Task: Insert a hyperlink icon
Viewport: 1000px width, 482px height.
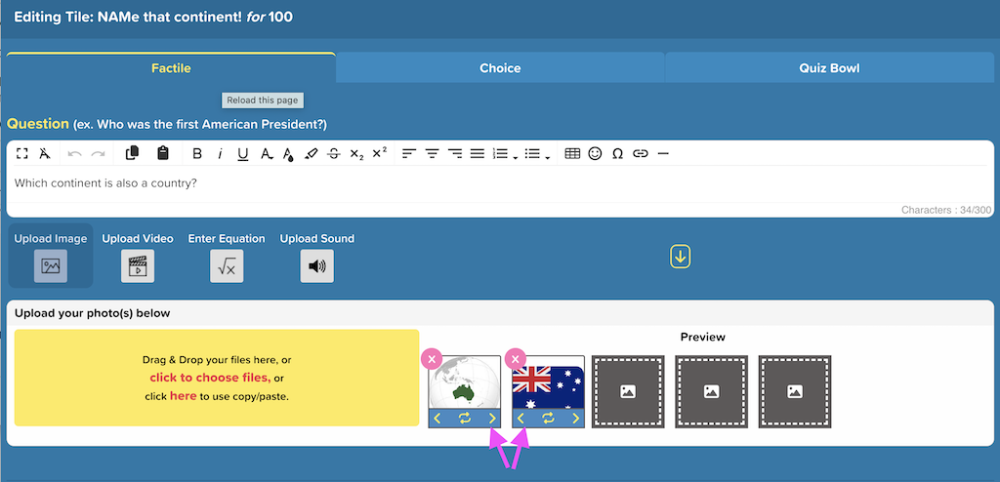Action: click(x=640, y=154)
